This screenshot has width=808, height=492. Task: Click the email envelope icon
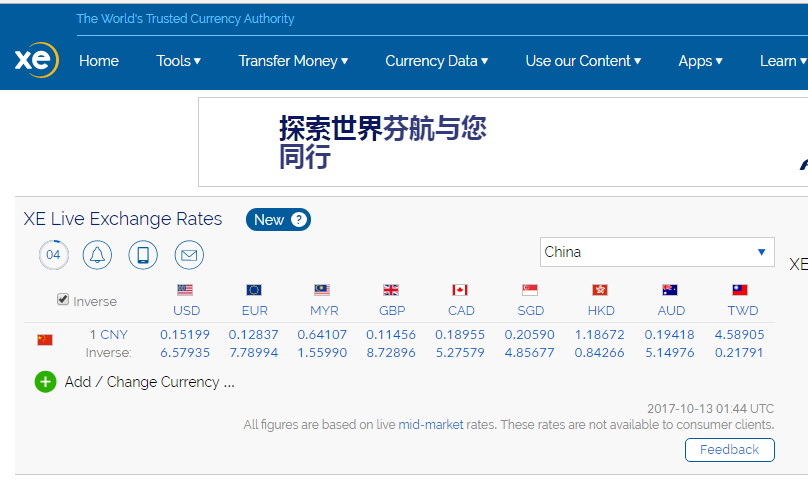click(189, 255)
